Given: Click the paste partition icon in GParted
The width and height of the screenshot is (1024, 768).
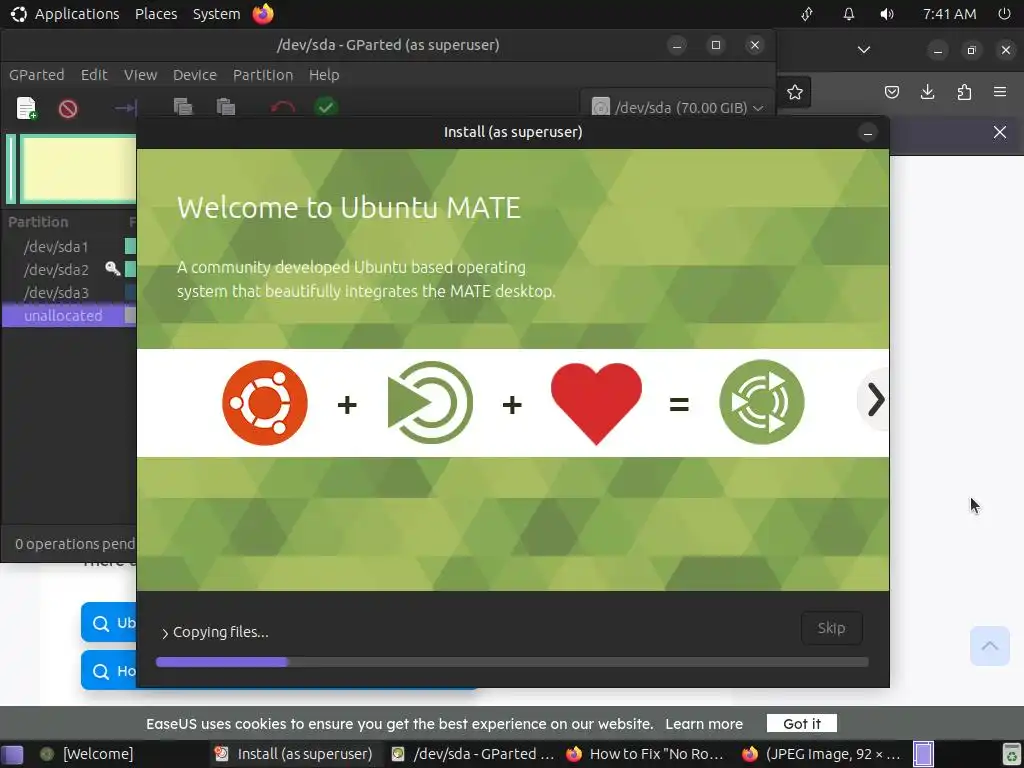Looking at the screenshot, I should pos(225,107).
